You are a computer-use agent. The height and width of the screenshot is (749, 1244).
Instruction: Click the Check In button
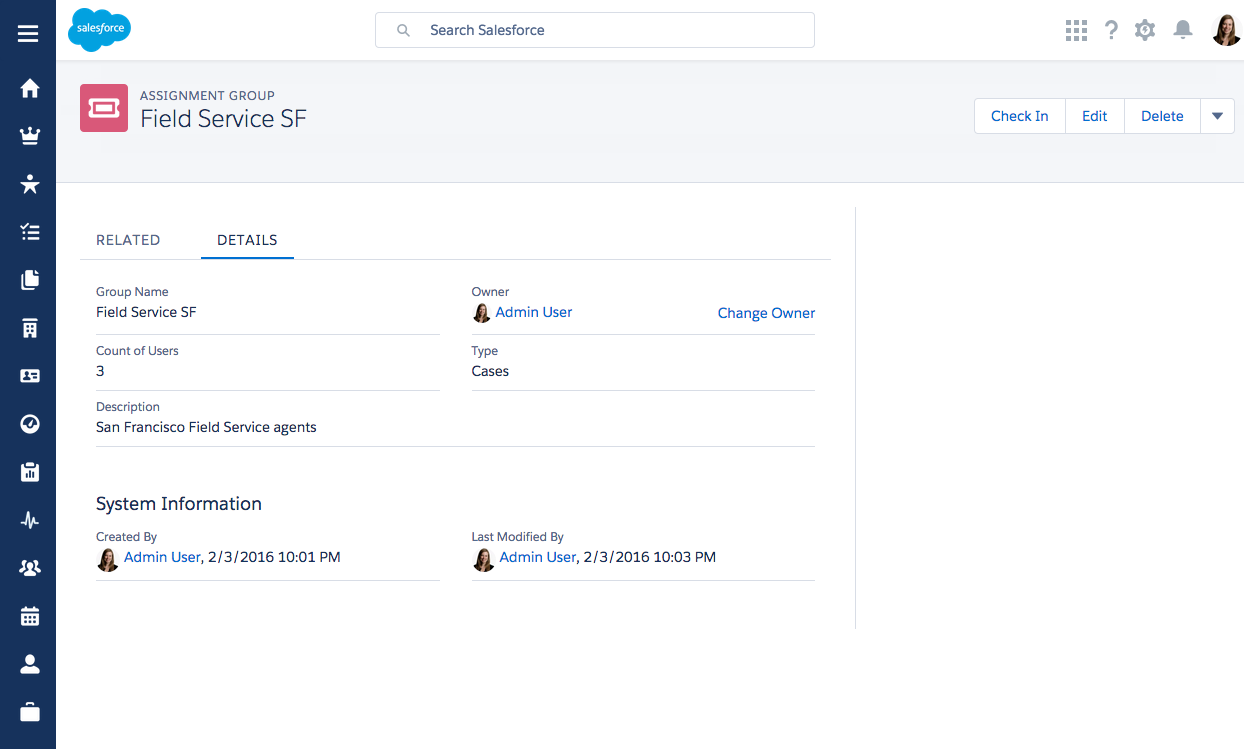click(1020, 116)
